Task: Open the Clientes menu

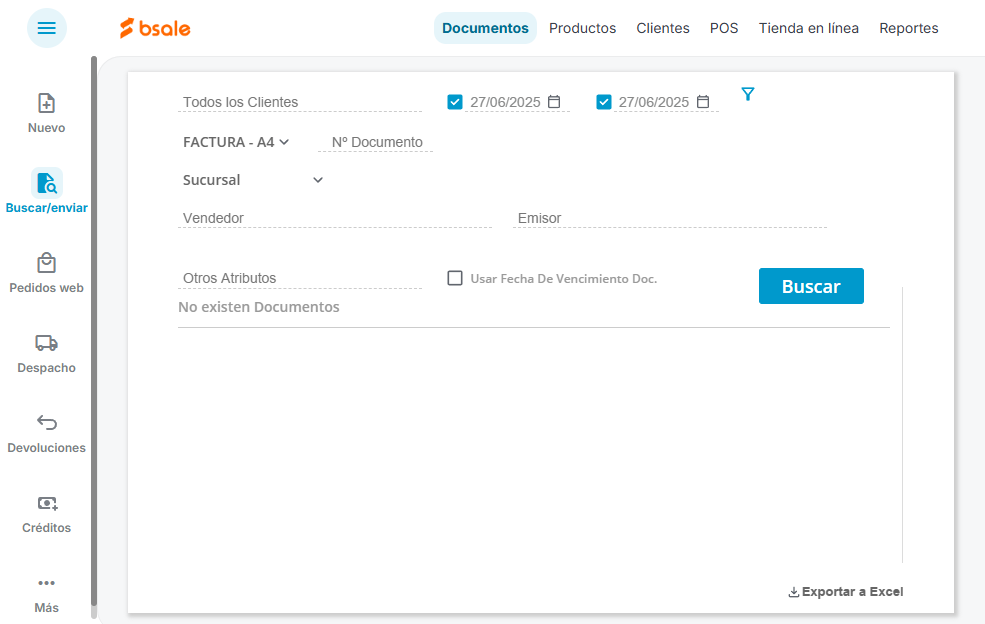Action: pos(663,28)
